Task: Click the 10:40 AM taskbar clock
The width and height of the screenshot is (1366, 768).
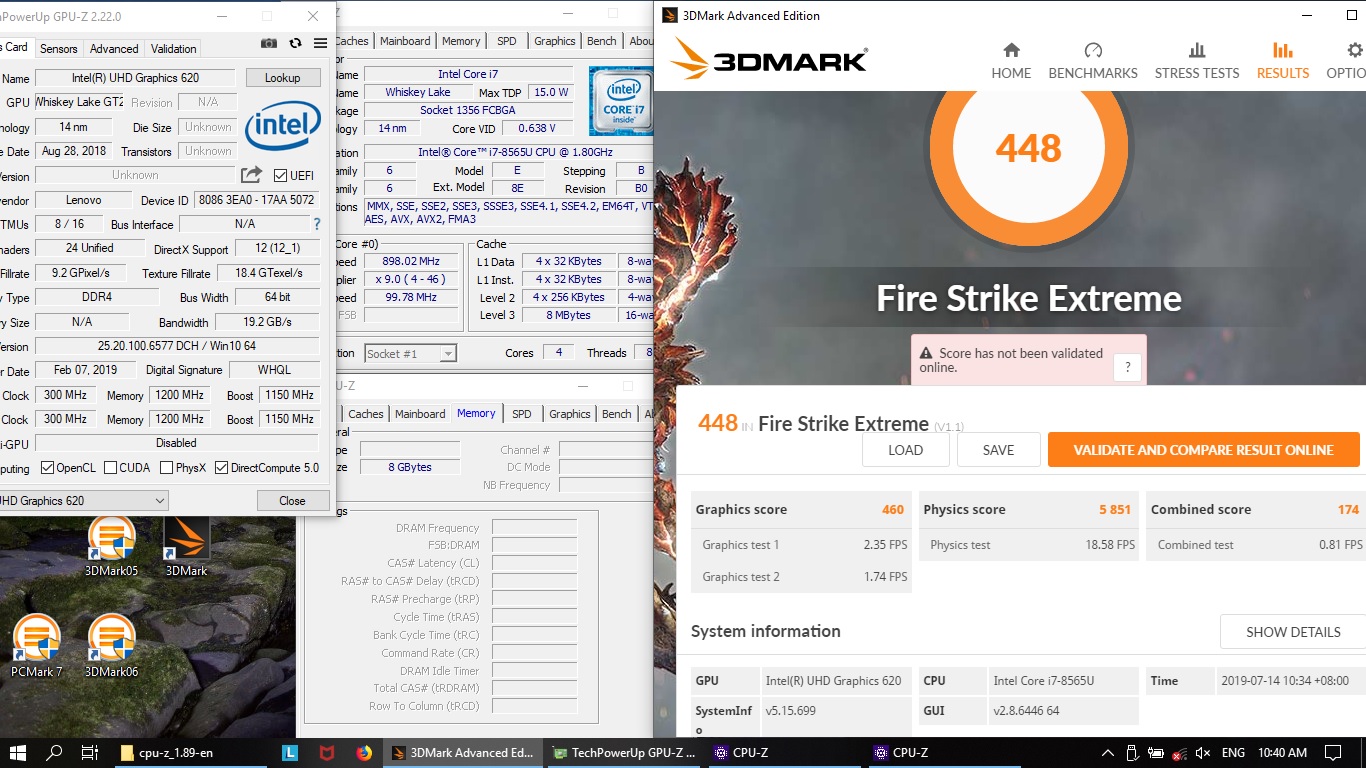Action: [x=1283, y=752]
